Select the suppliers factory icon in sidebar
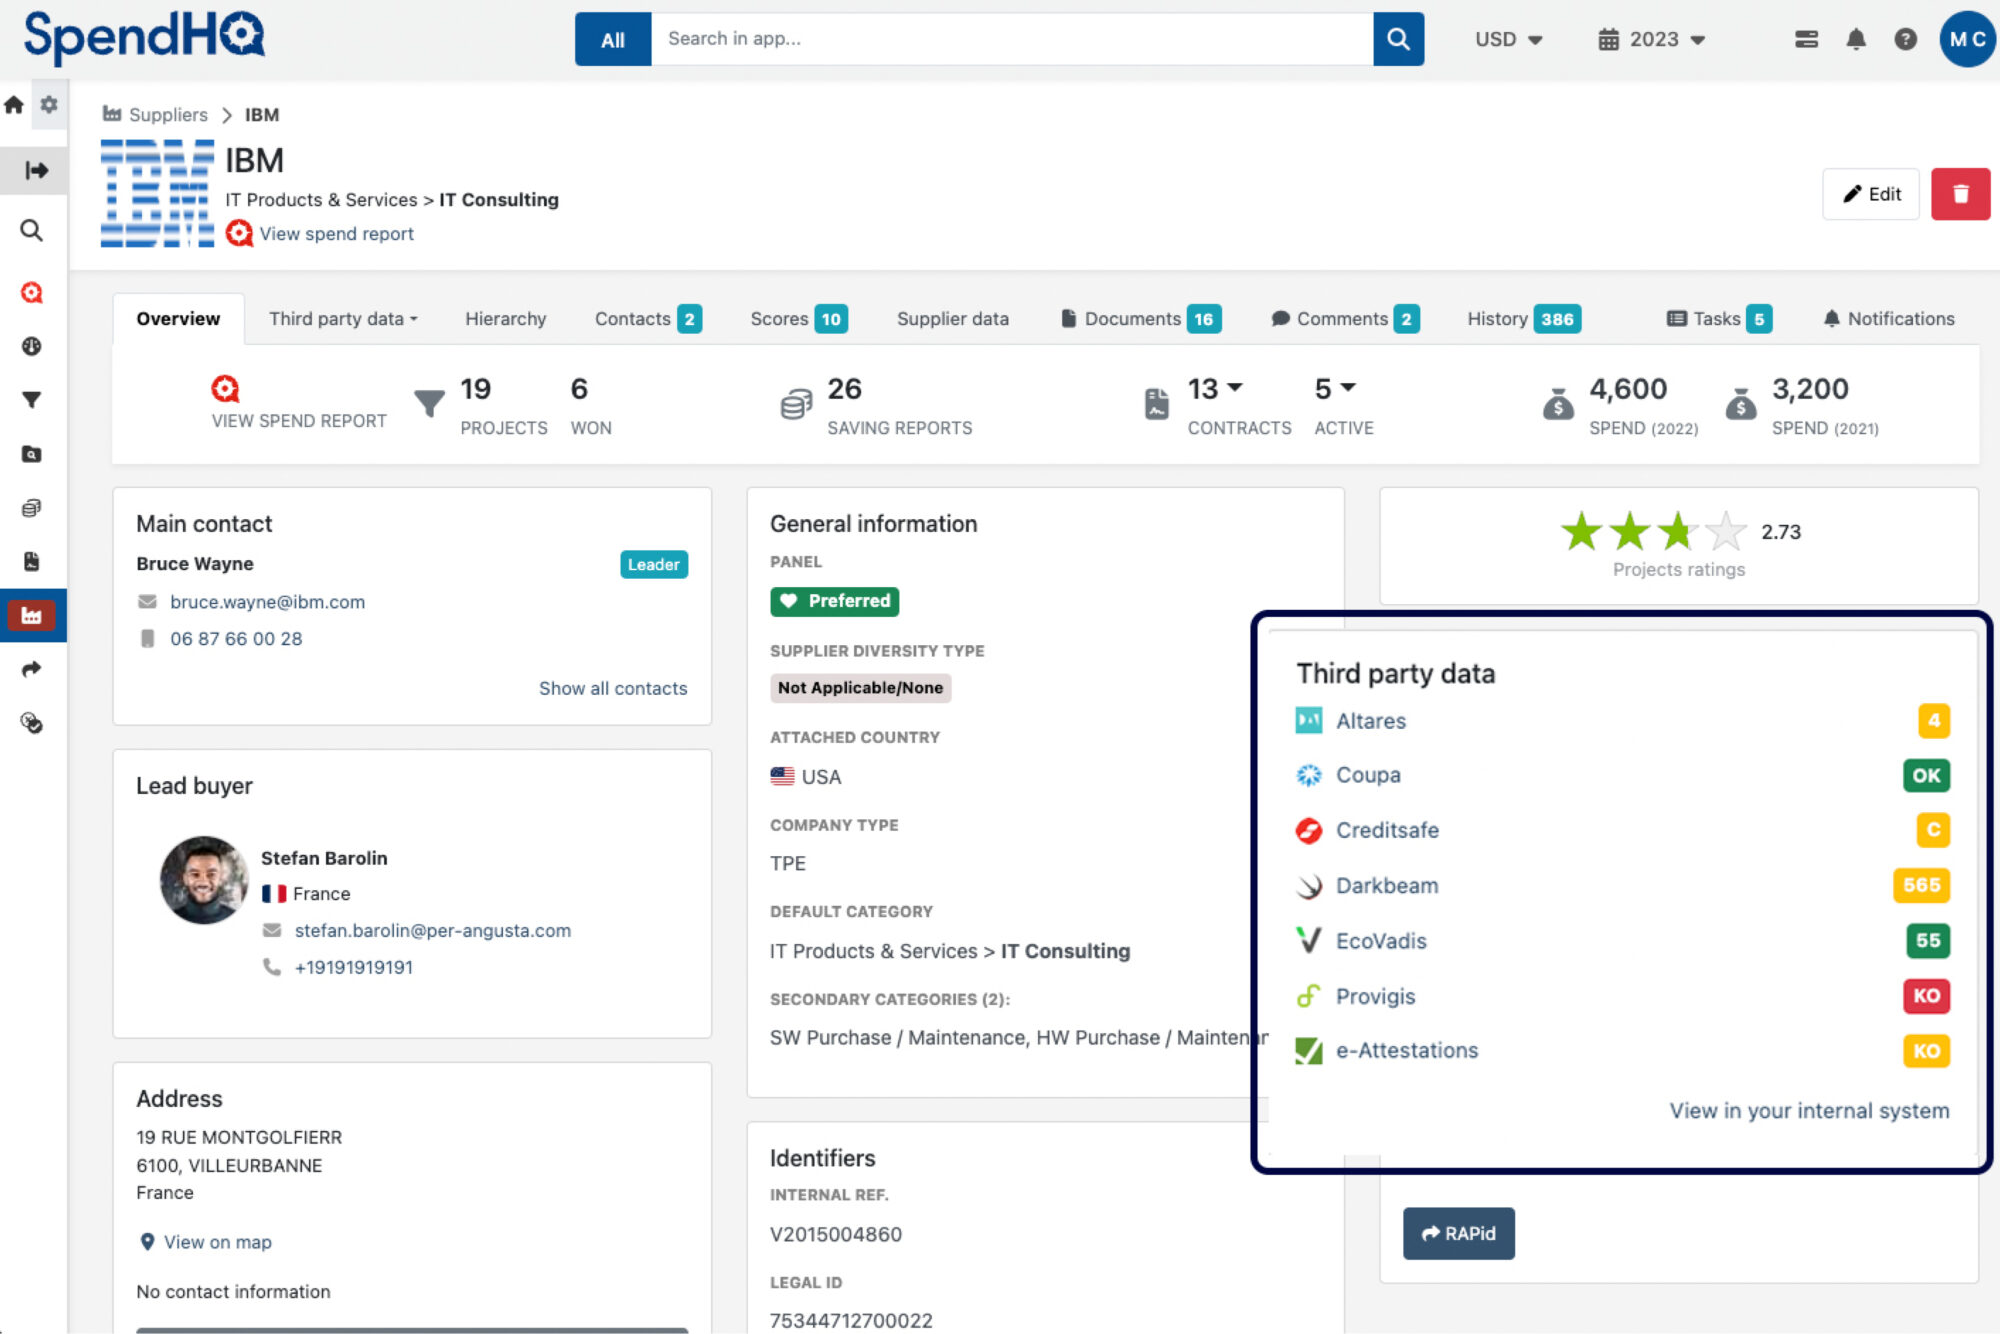The width and height of the screenshot is (2000, 1334). click(x=33, y=615)
